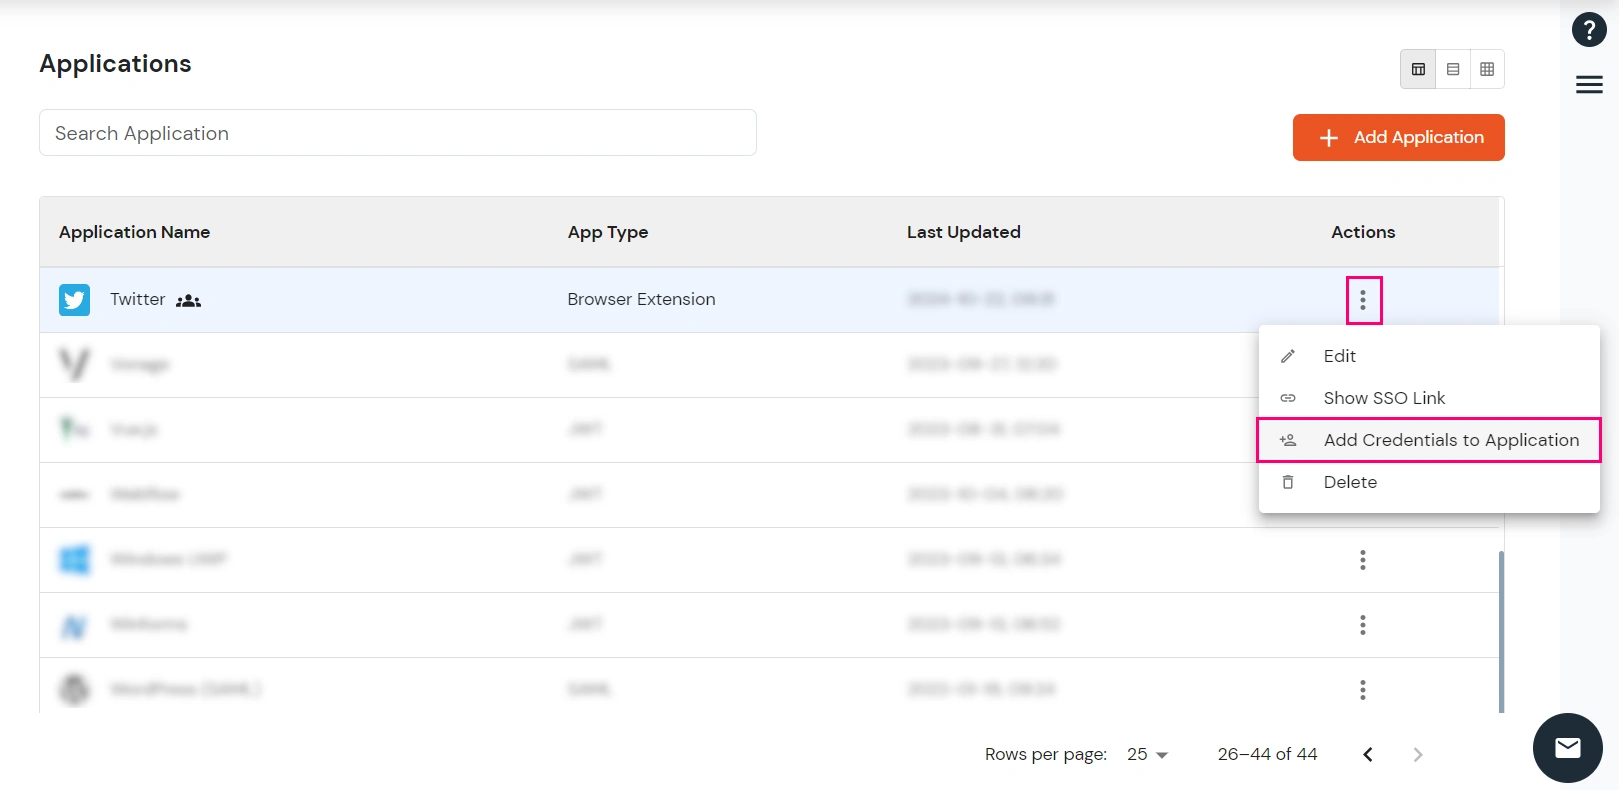Switch to the first table view icon
1619x790 pixels.
point(1418,69)
